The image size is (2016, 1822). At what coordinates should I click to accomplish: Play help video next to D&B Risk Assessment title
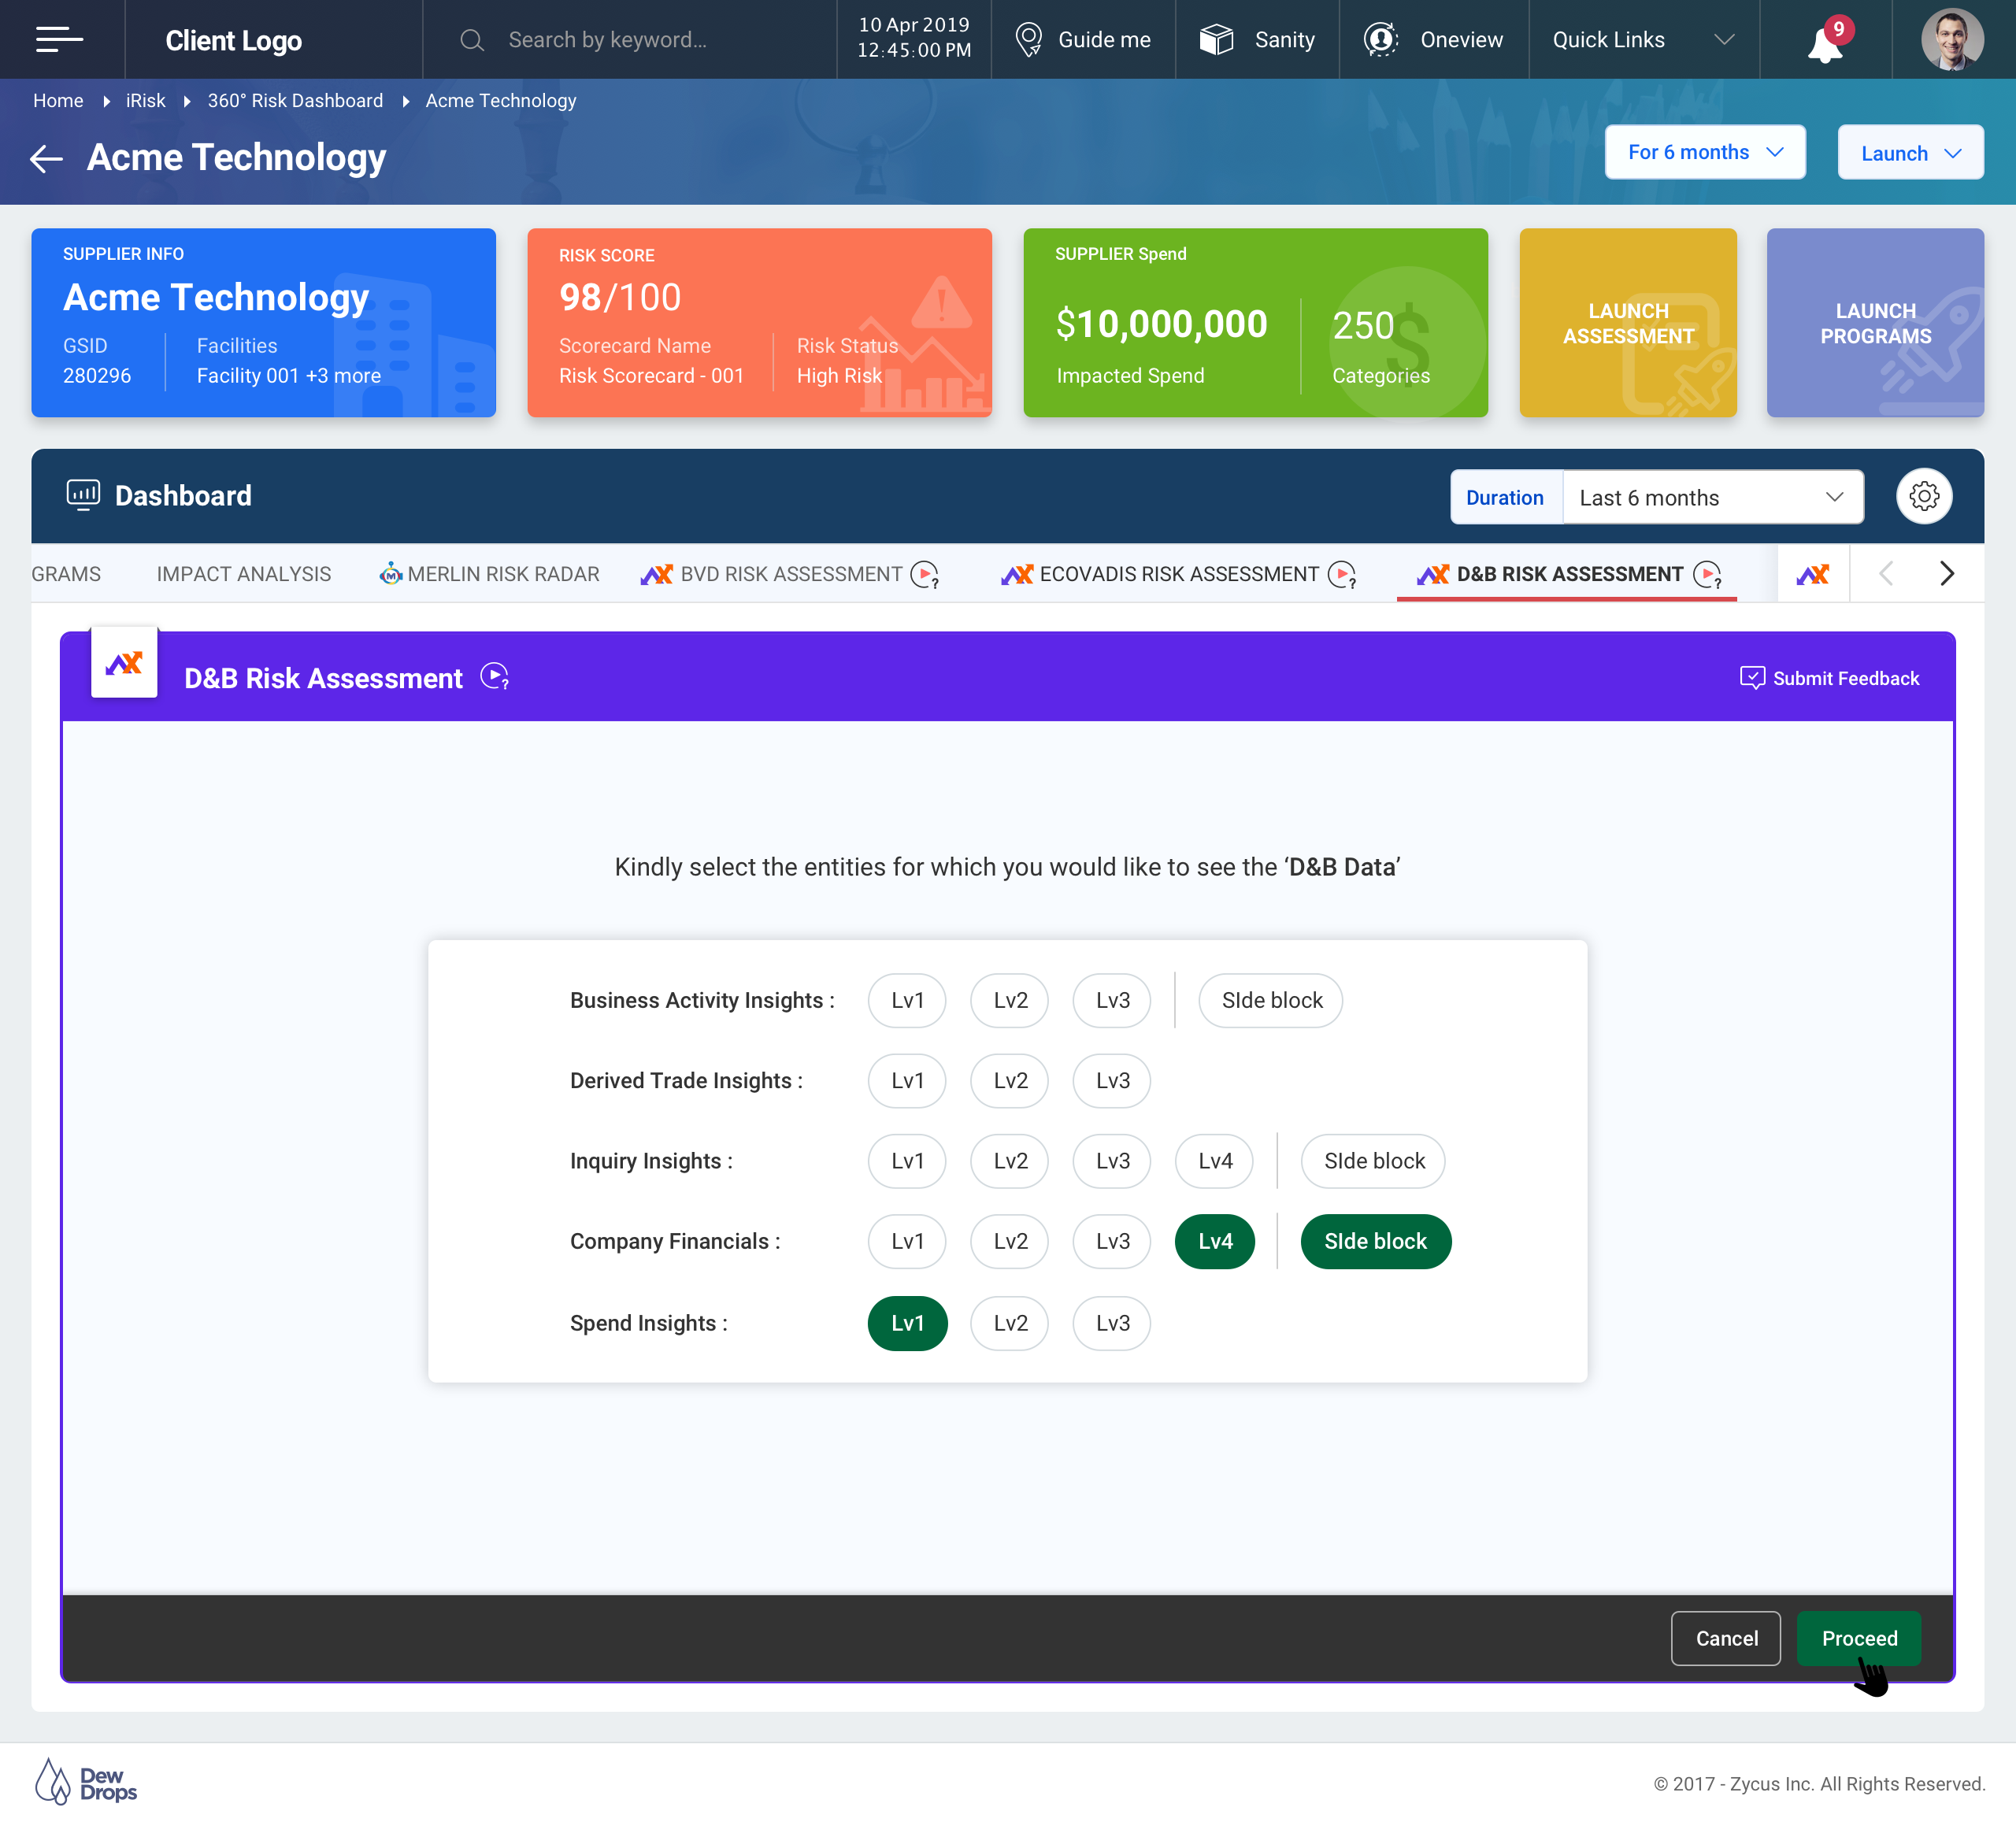pyautogui.click(x=494, y=677)
